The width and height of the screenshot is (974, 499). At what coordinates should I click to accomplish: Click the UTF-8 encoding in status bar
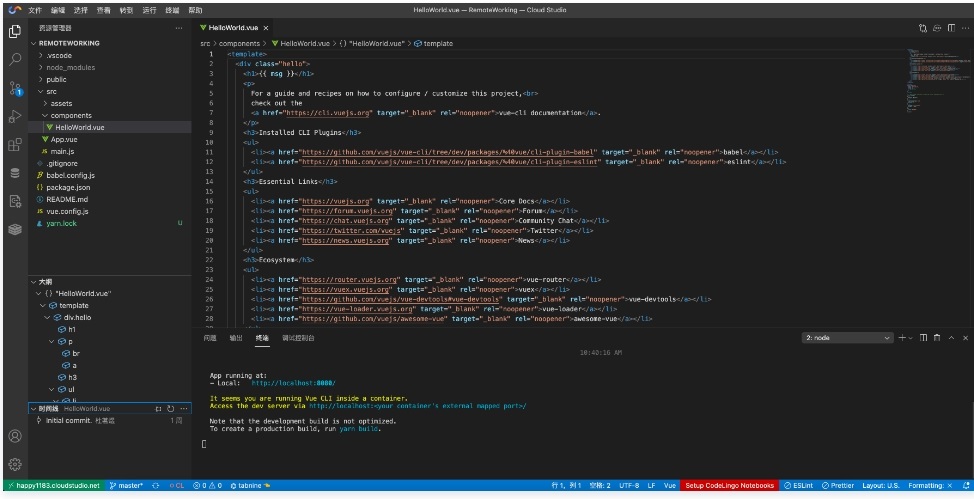(629, 485)
